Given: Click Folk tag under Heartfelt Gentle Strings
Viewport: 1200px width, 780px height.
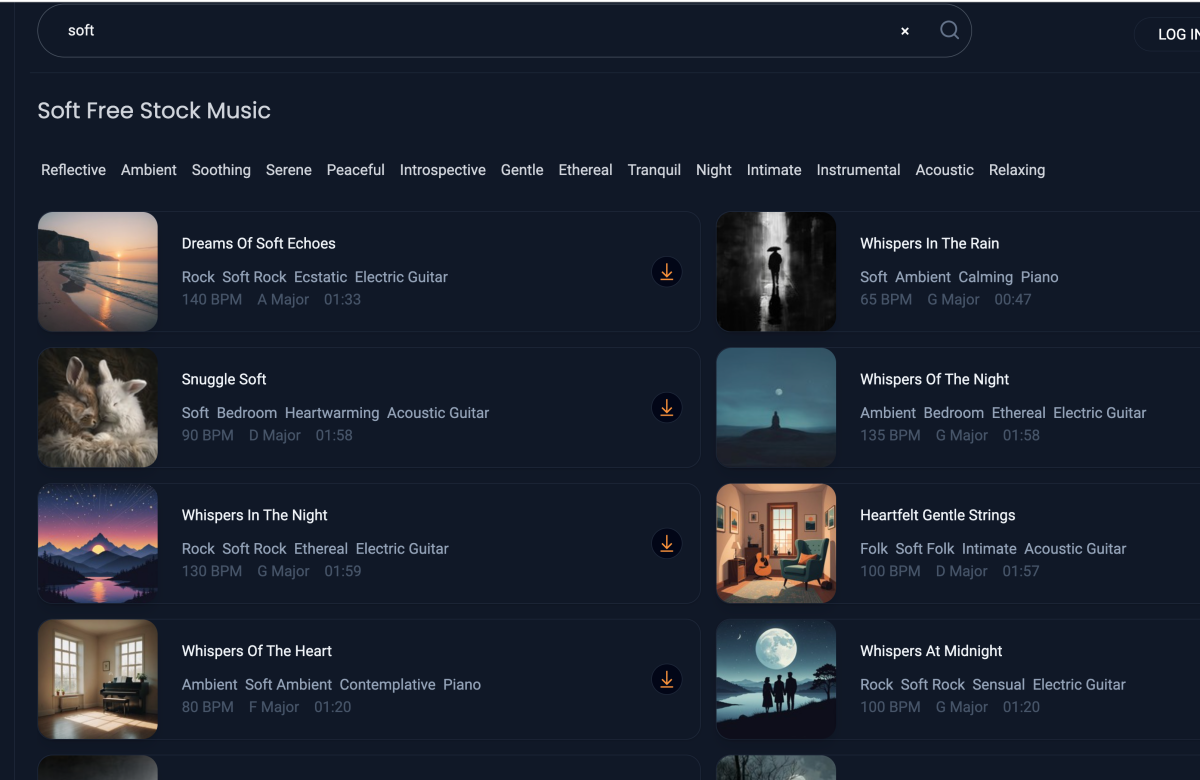Looking at the screenshot, I should click(x=874, y=549).
